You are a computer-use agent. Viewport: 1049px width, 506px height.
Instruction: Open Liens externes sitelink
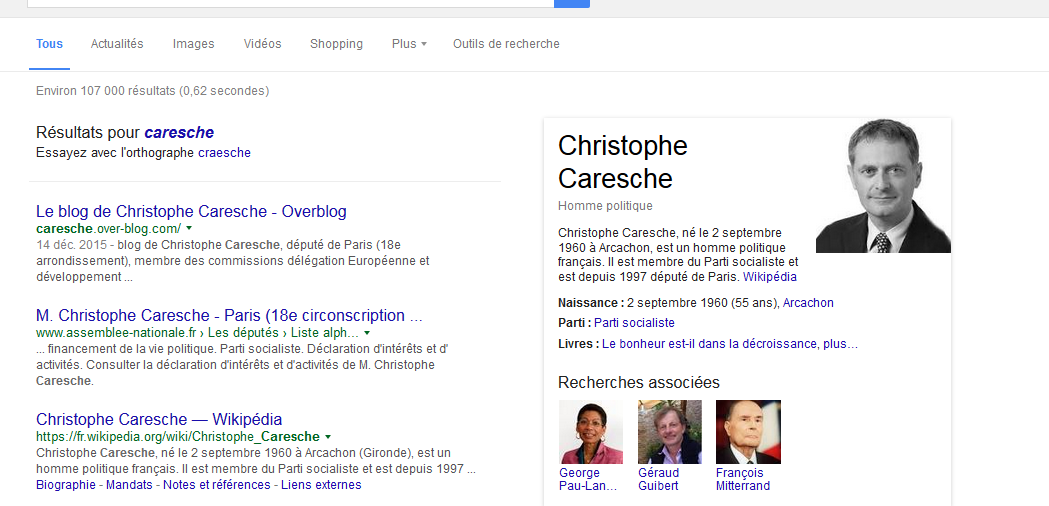[321, 485]
